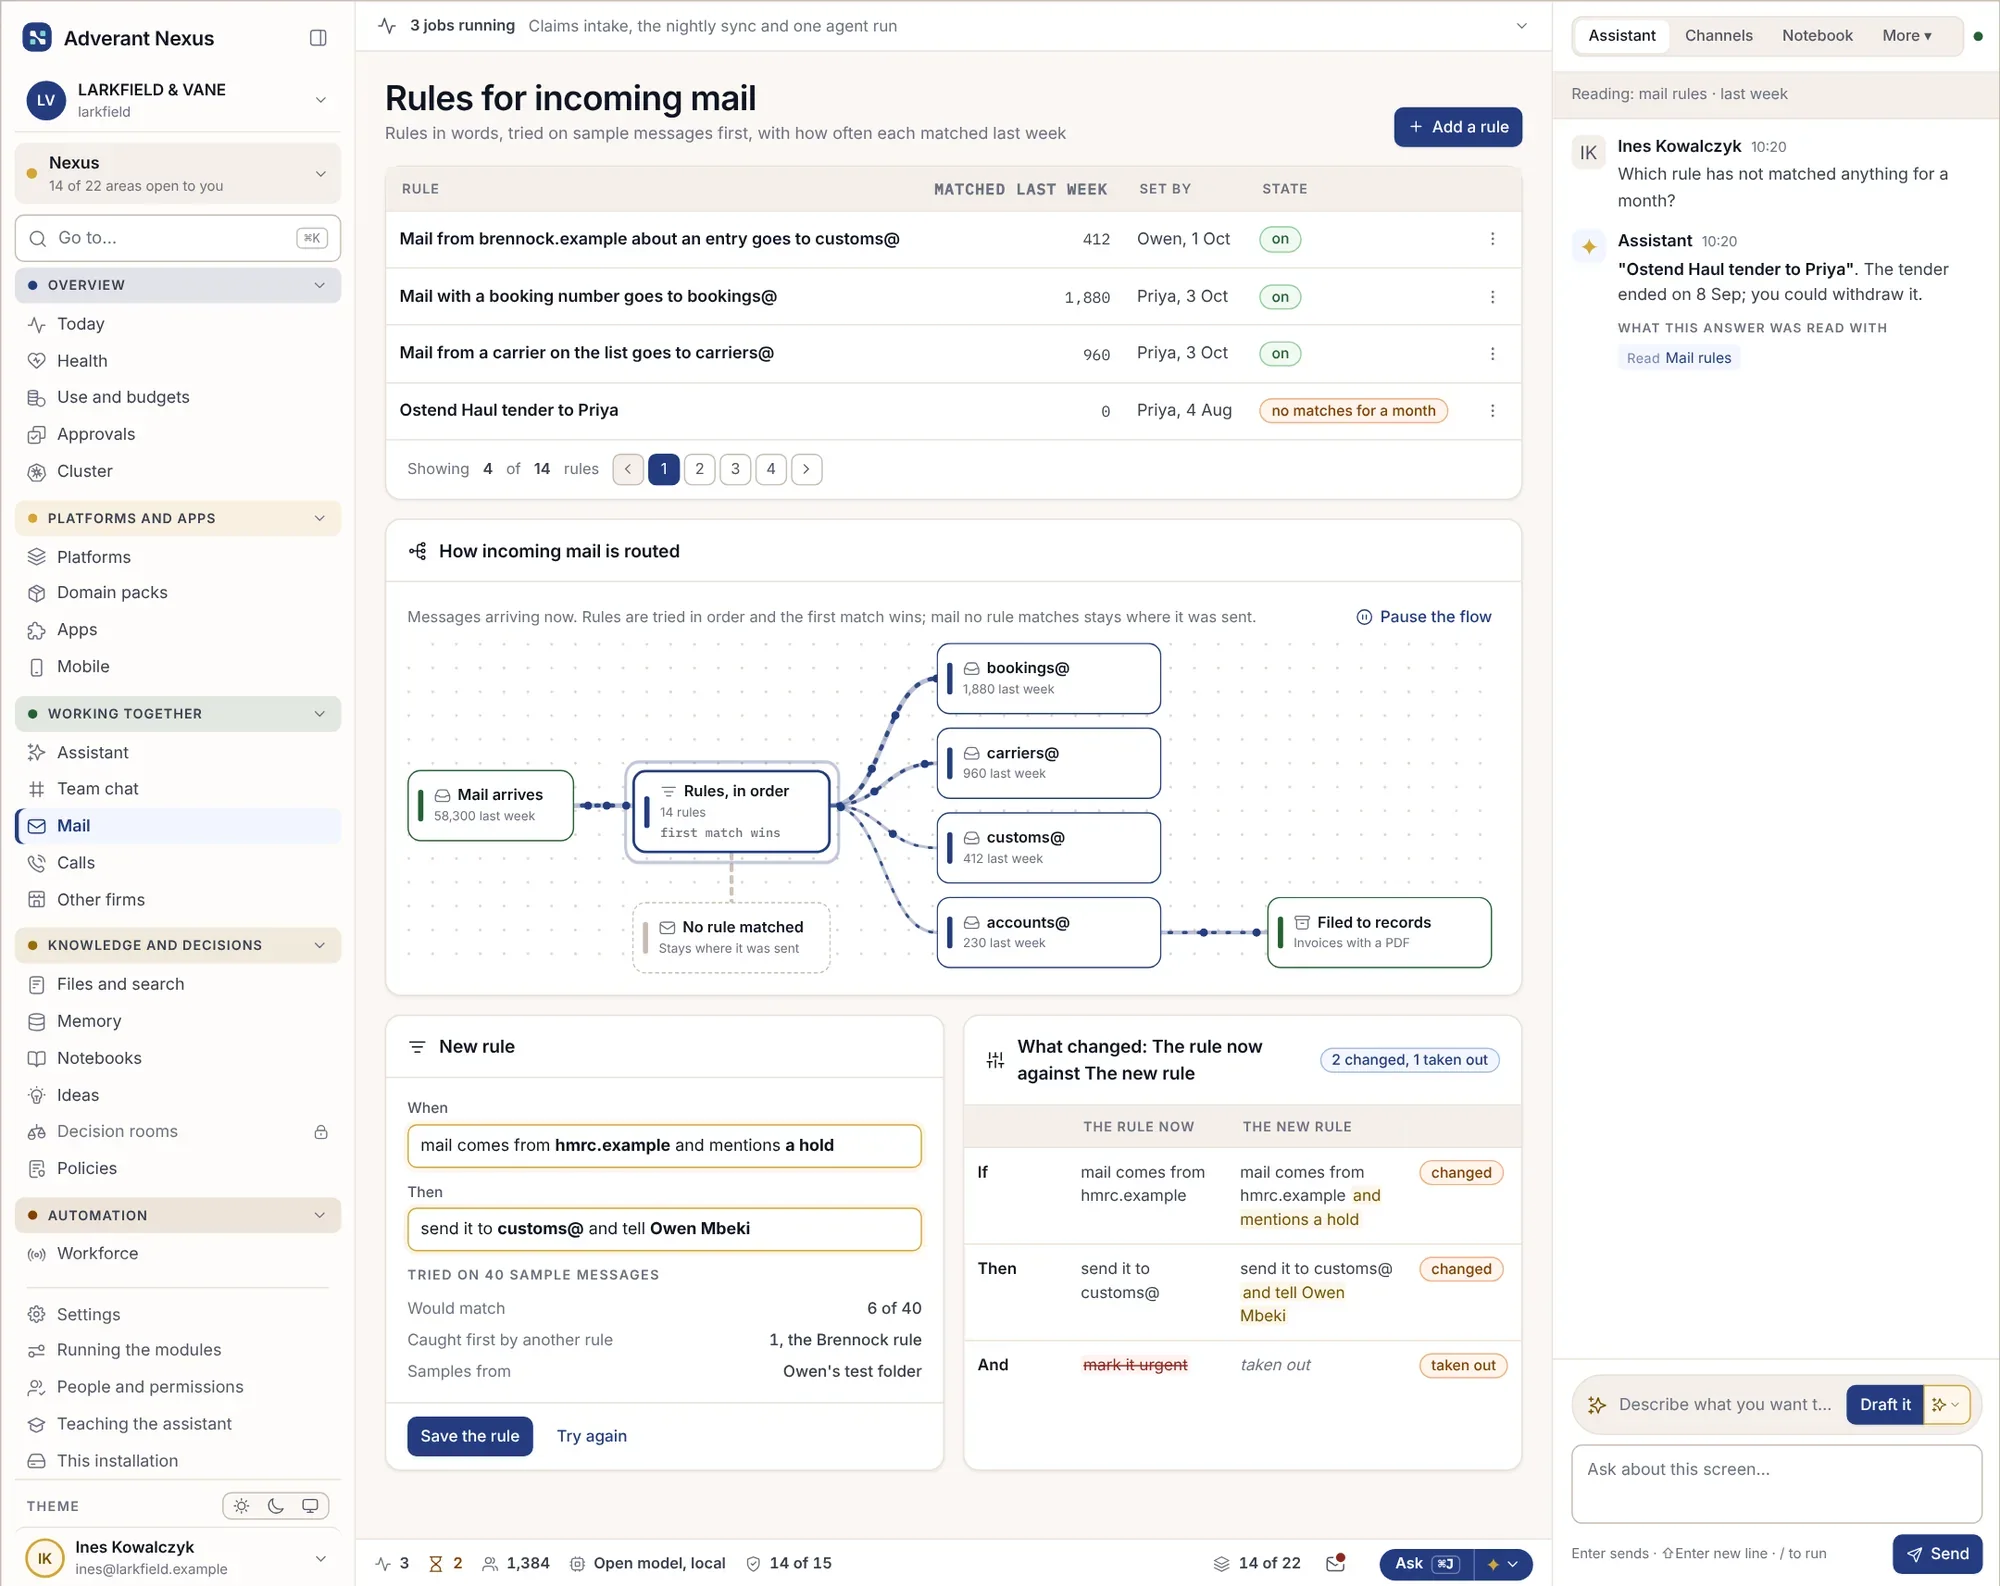Select the system theme monitor icon
Viewport: 2000px width, 1586px height.
click(x=310, y=1506)
